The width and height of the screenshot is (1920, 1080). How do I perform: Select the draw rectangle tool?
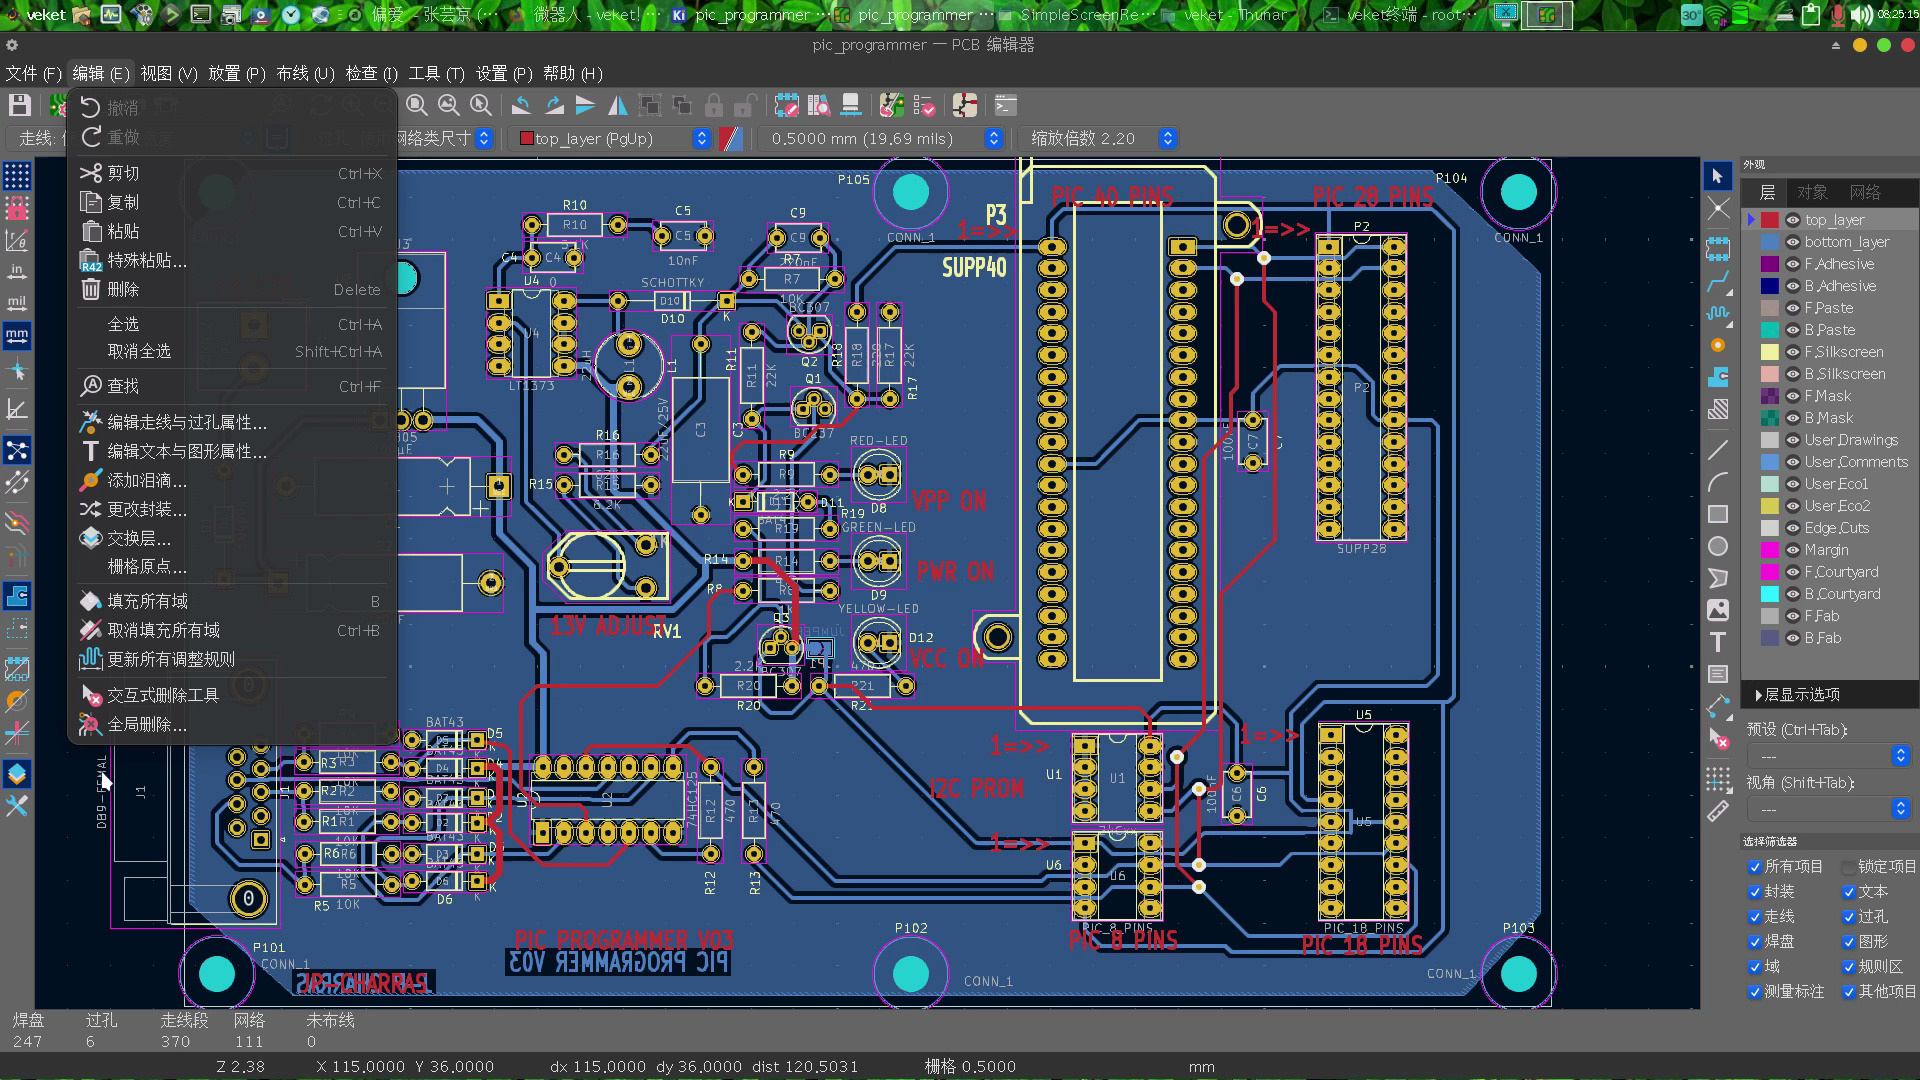pos(1717,514)
